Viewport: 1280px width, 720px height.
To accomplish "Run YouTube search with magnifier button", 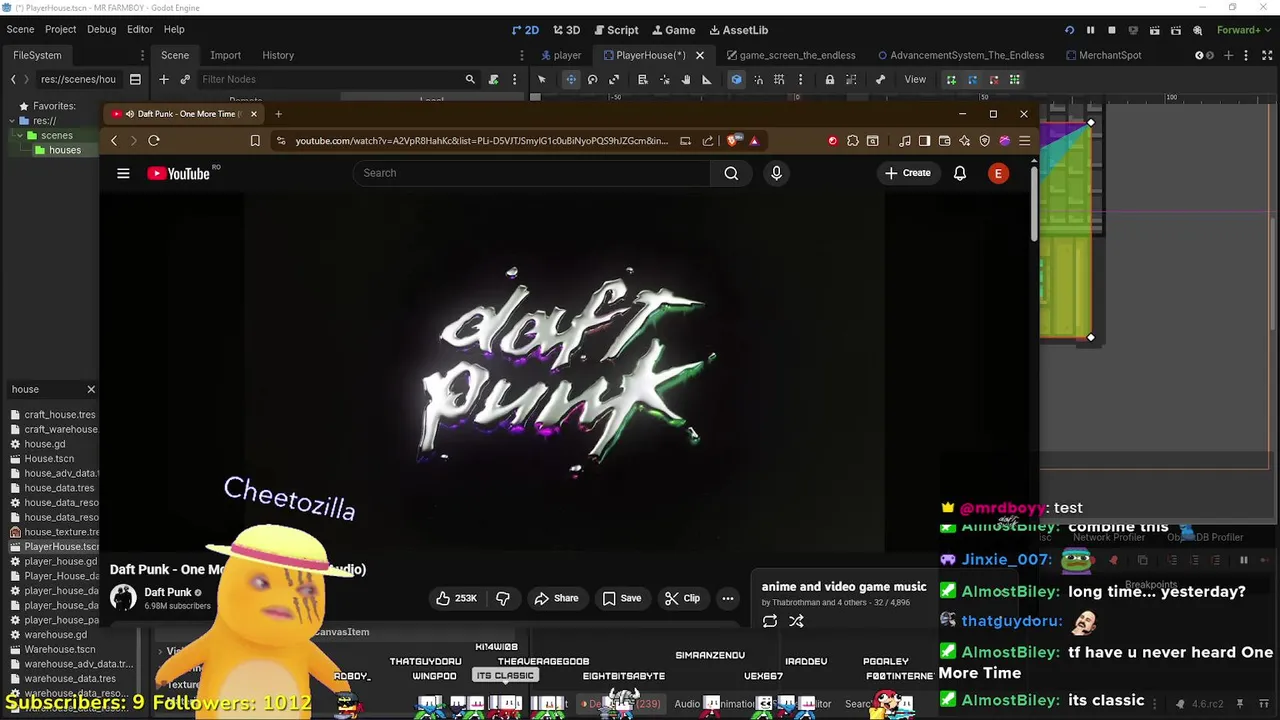I will point(731,173).
